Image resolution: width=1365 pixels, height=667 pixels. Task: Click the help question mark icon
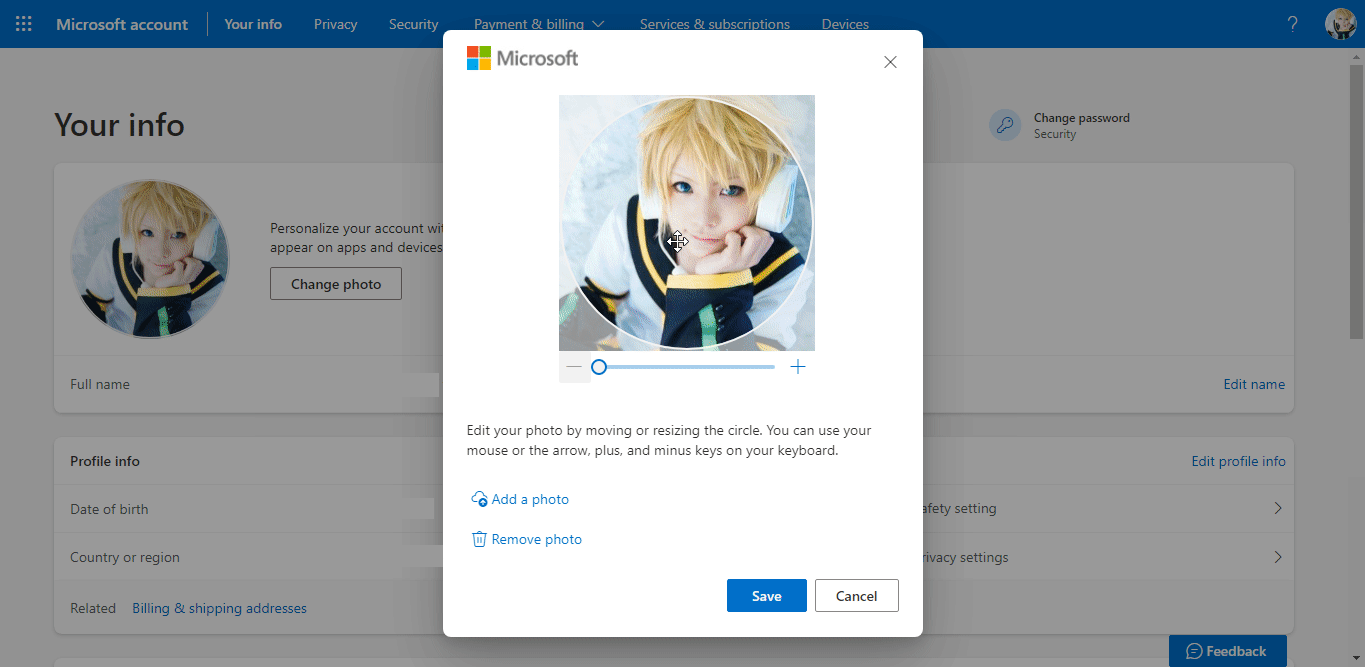pyautogui.click(x=1291, y=23)
